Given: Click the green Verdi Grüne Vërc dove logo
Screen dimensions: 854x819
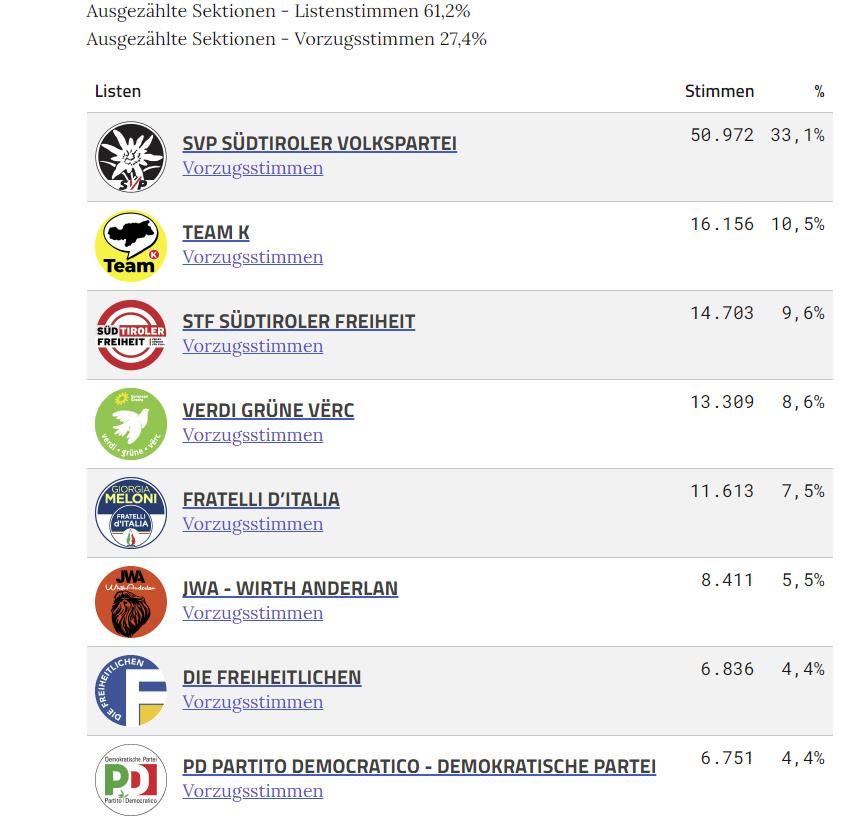Looking at the screenshot, I should tap(131, 424).
